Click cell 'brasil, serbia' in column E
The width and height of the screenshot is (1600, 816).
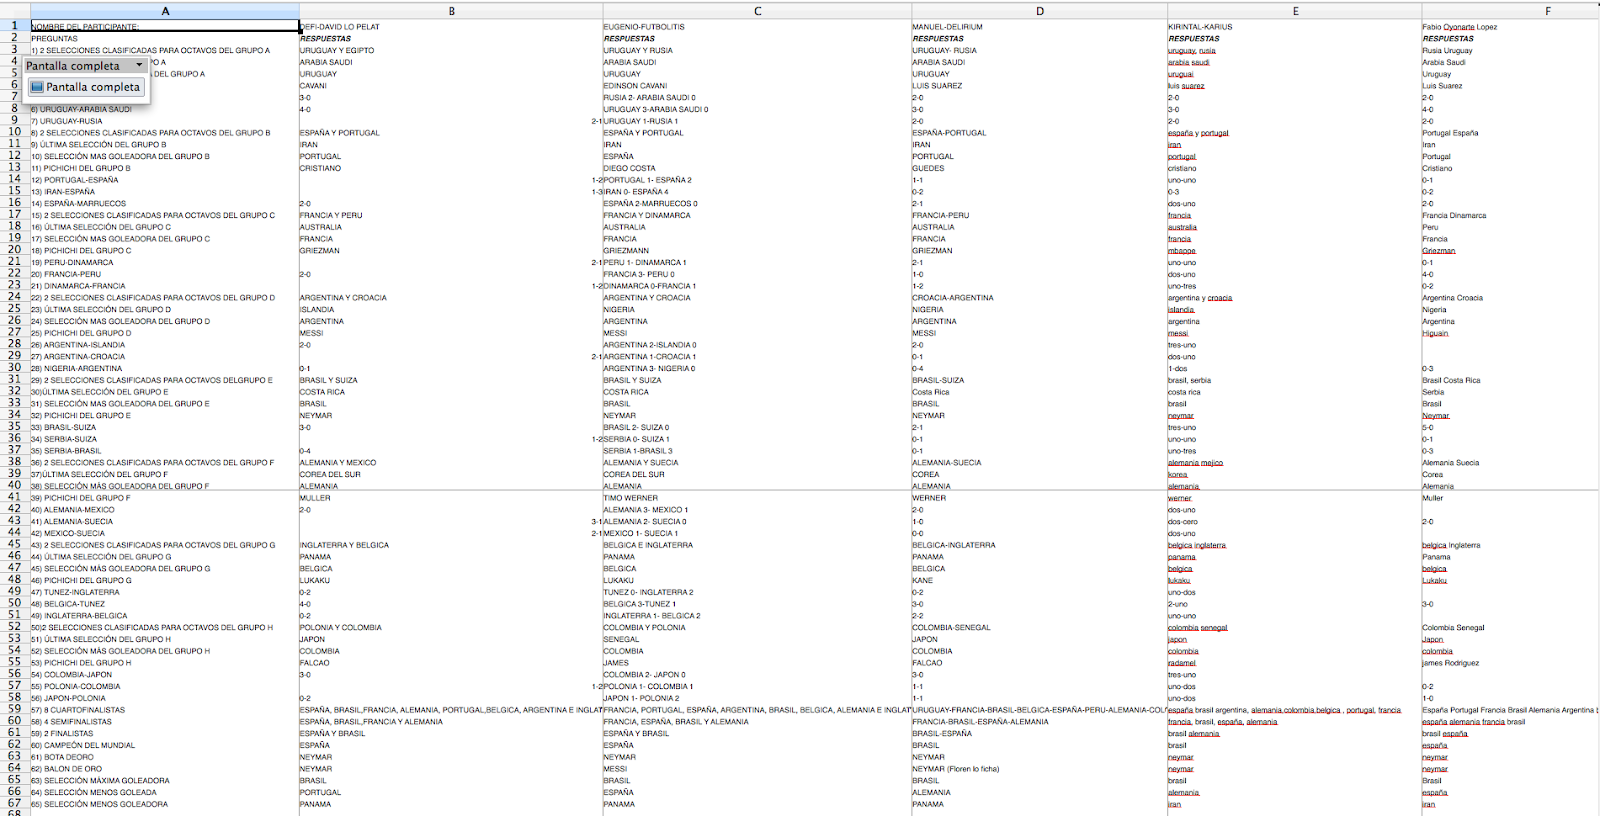pyautogui.click(x=1189, y=380)
